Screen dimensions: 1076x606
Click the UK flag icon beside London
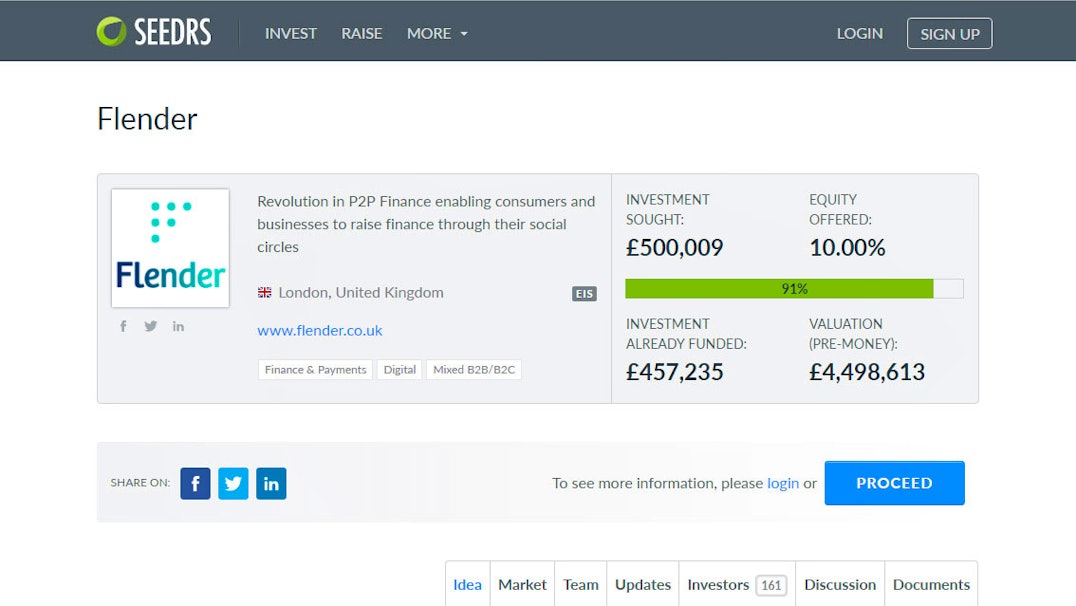pyautogui.click(x=264, y=292)
